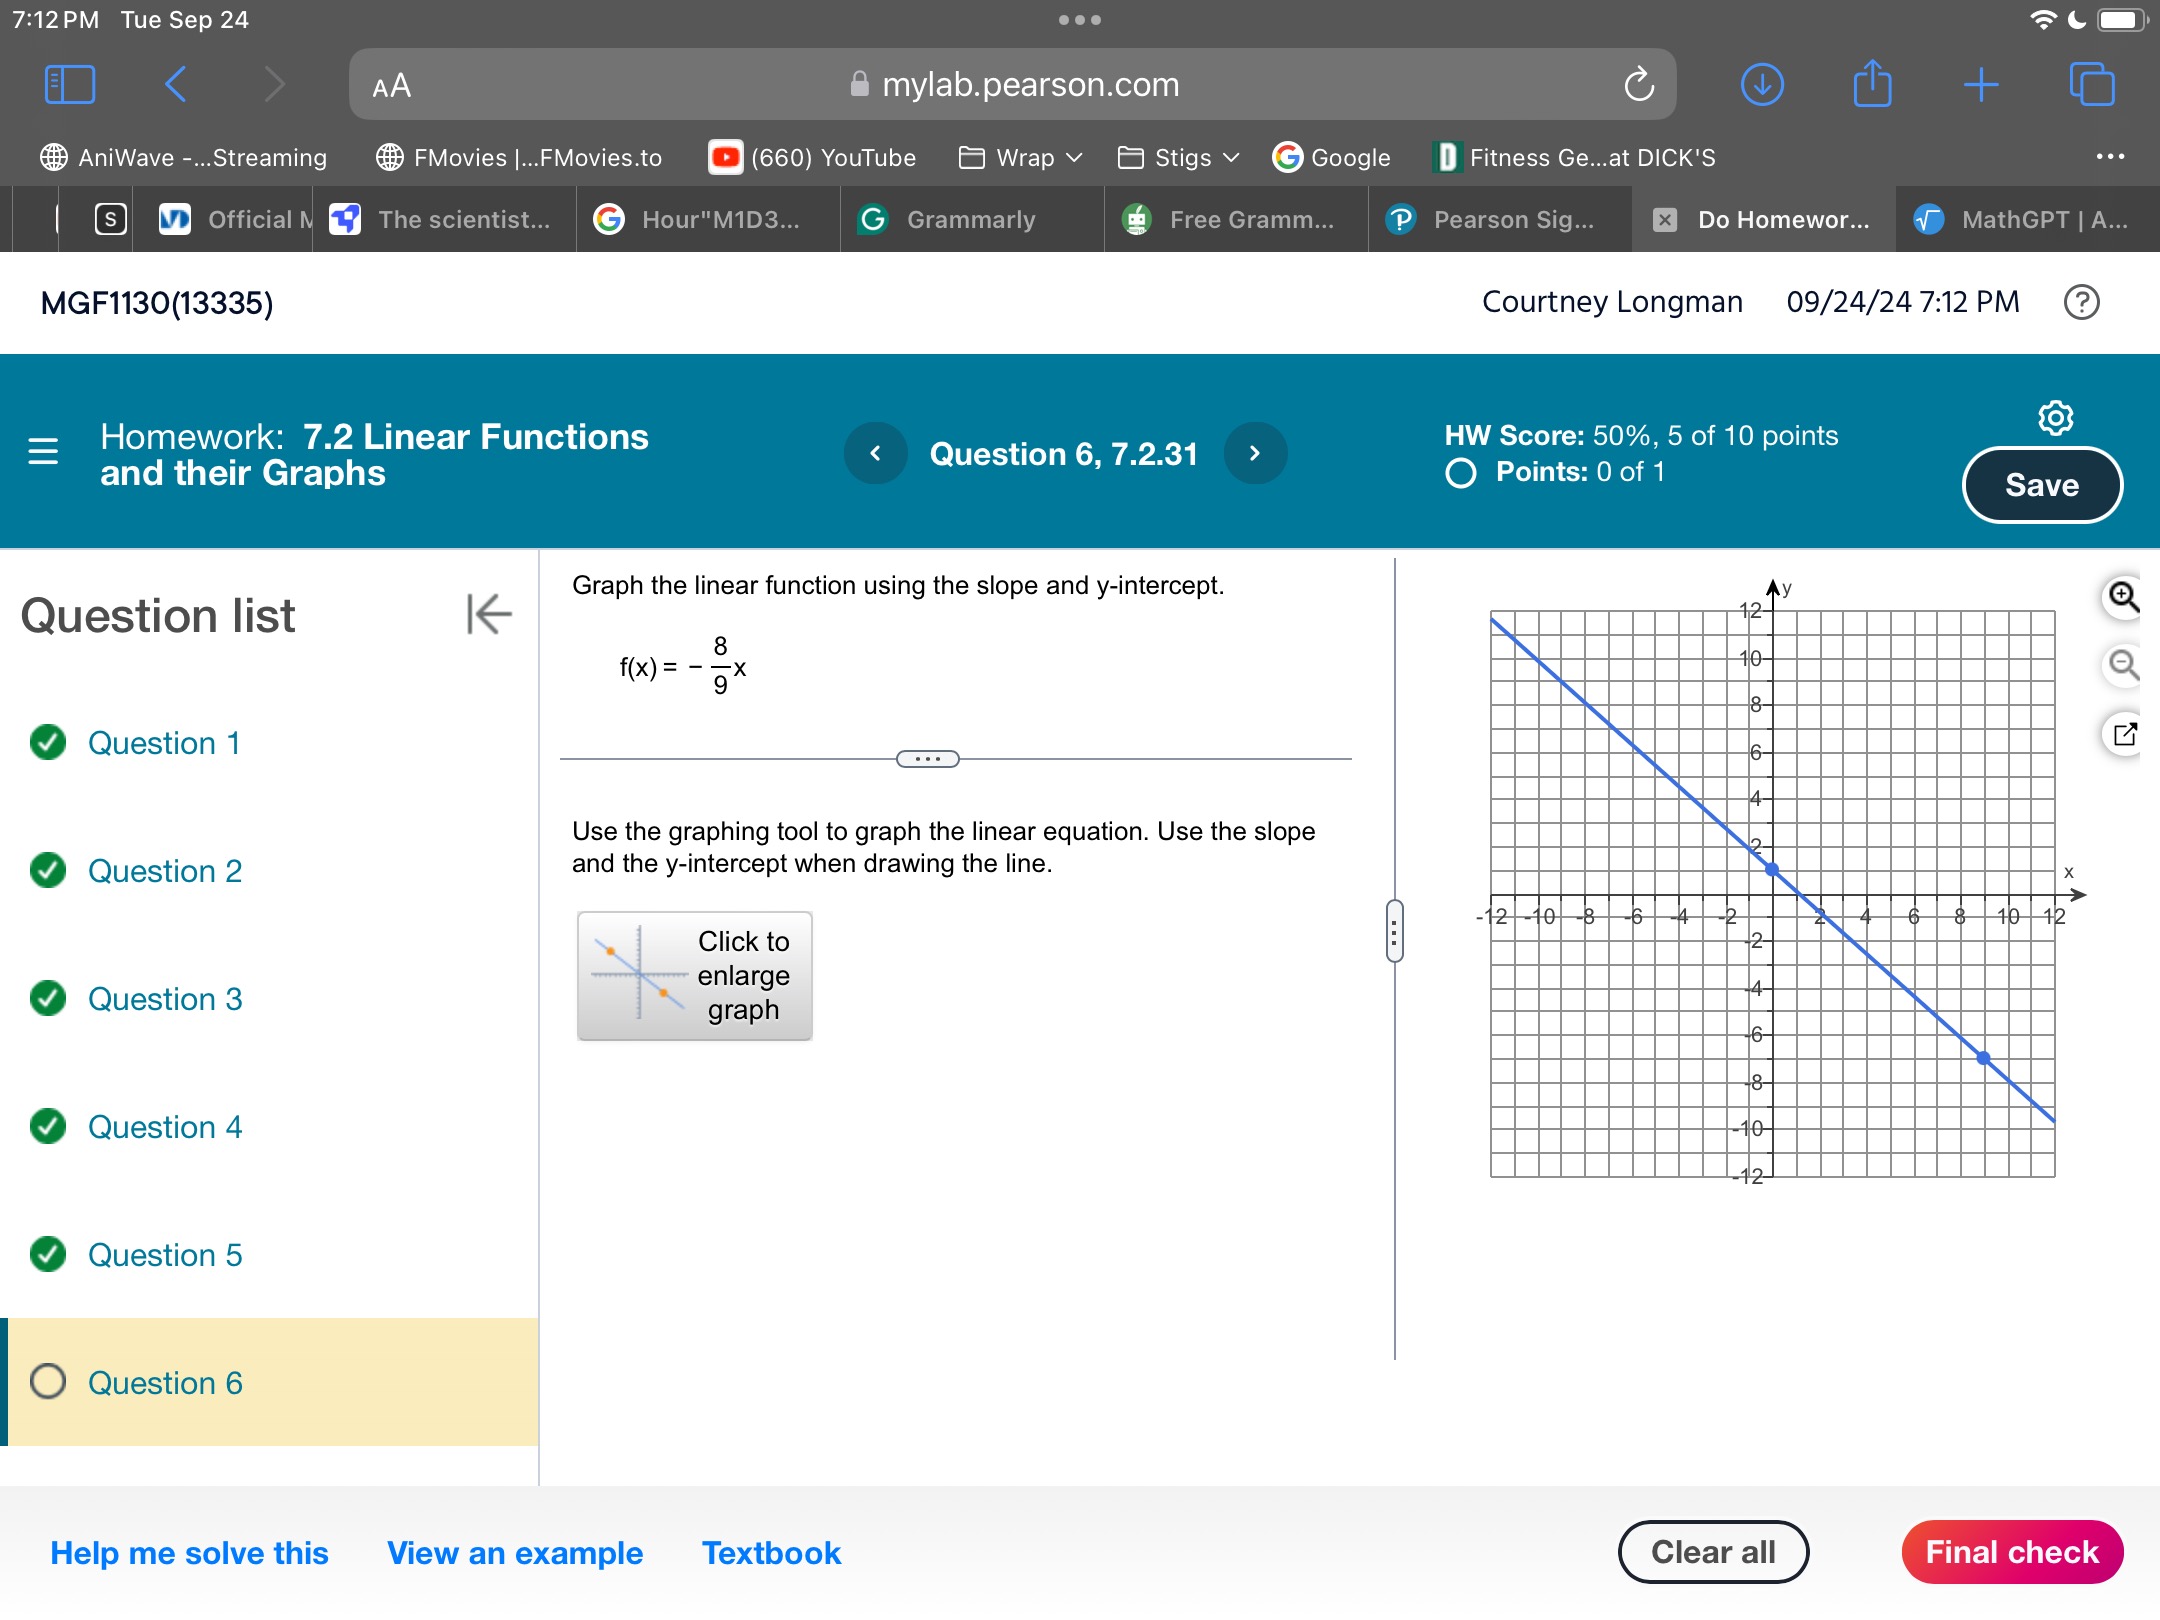This screenshot has height=1620, width=2160.
Task: Go to the previous question arrow
Action: 876,453
